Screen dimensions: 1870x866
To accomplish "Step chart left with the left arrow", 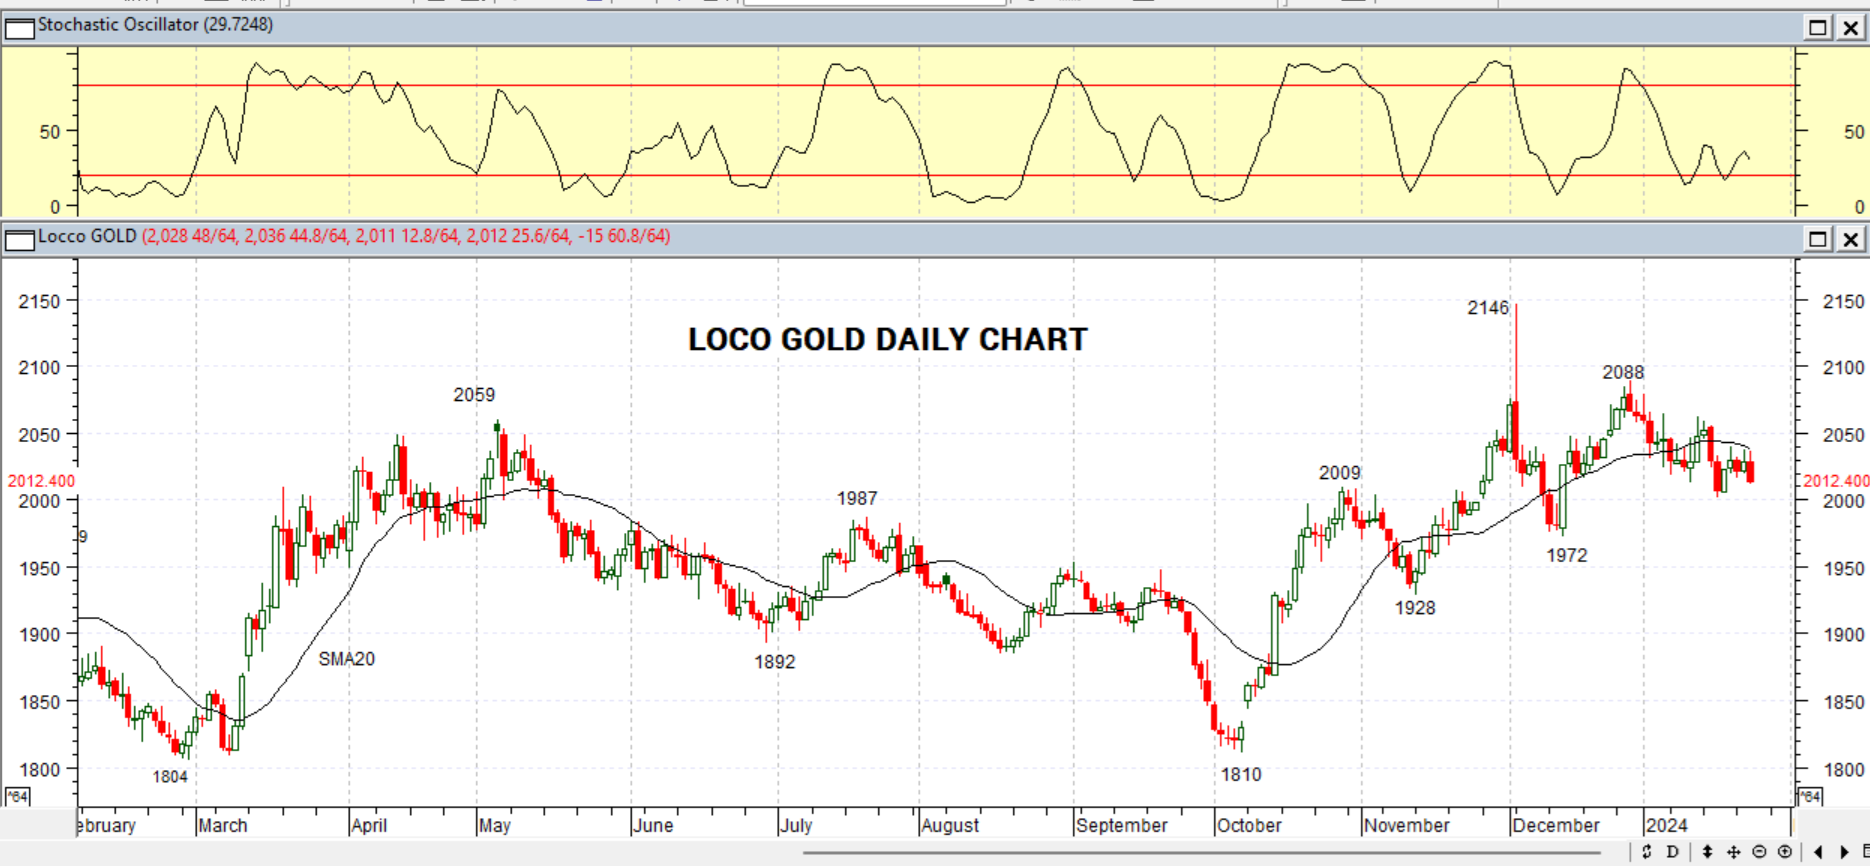I will pos(1818,852).
